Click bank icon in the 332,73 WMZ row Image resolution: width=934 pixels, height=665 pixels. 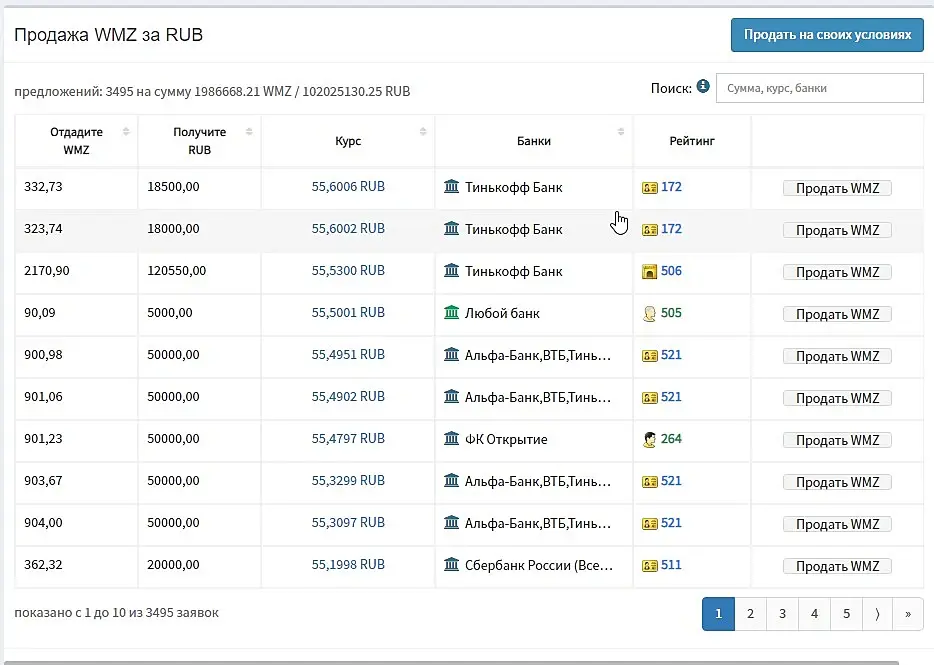pos(452,187)
